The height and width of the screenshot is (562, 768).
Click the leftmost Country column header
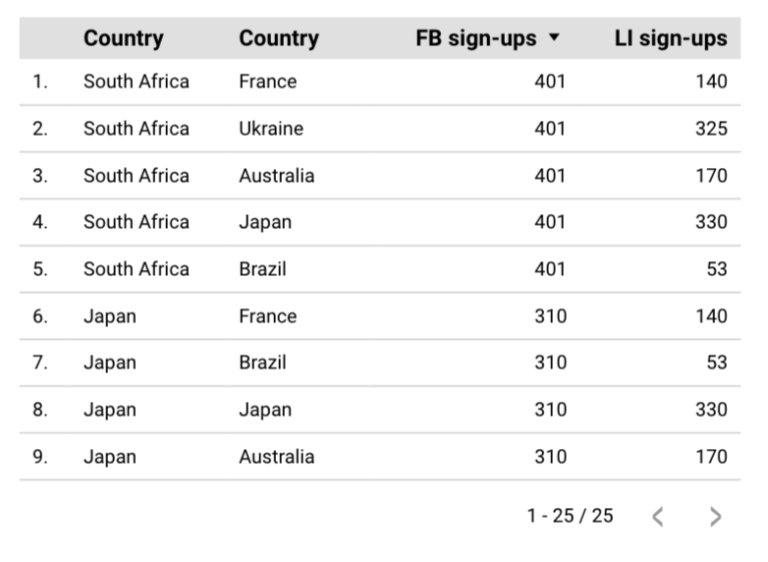pos(123,39)
